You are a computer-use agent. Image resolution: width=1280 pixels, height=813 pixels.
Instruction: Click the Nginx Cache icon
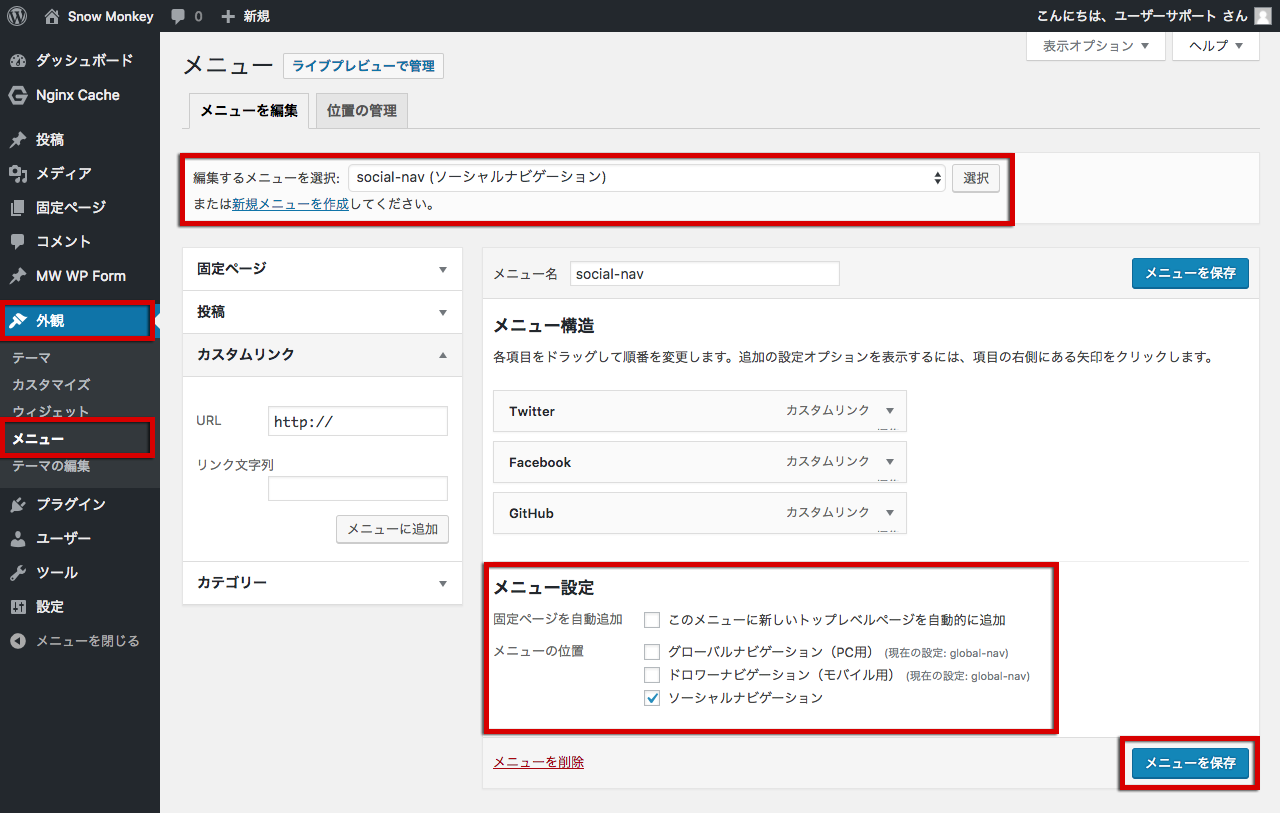pos(18,95)
